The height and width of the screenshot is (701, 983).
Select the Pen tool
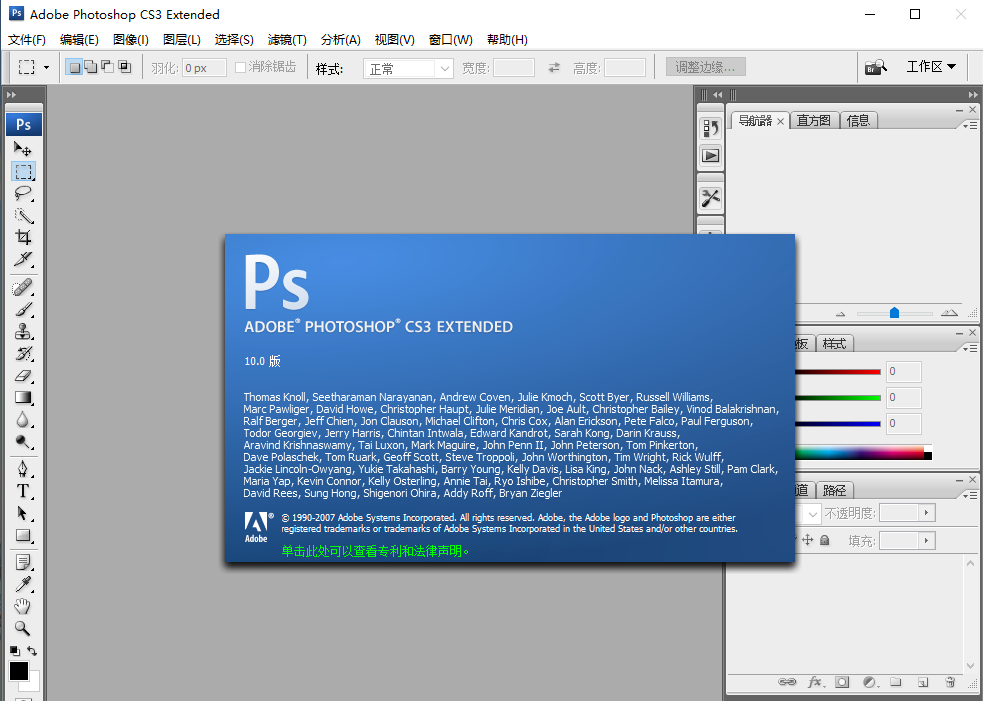[23, 470]
